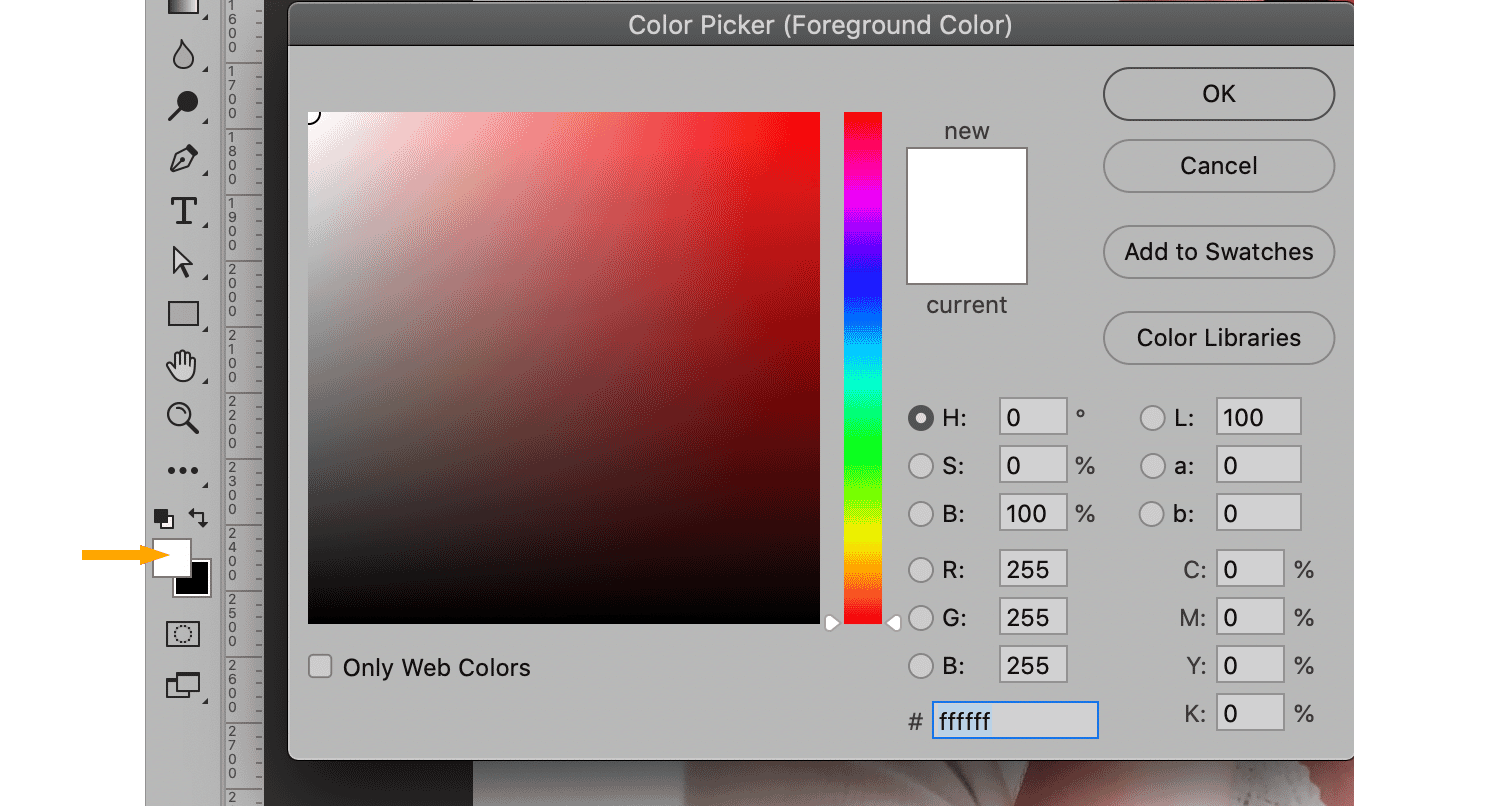Toggle Quick Mask mode
The width and height of the screenshot is (1500, 806).
tap(183, 634)
